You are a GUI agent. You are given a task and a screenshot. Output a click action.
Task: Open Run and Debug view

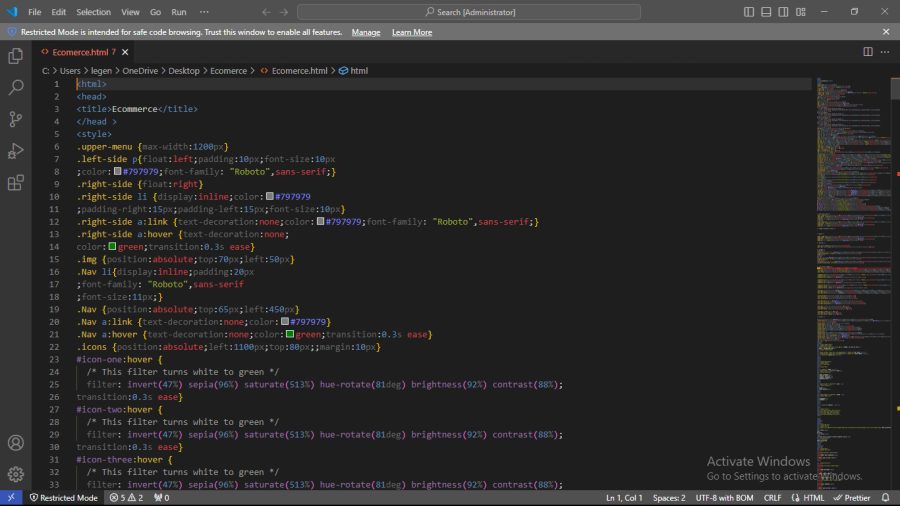click(15, 151)
